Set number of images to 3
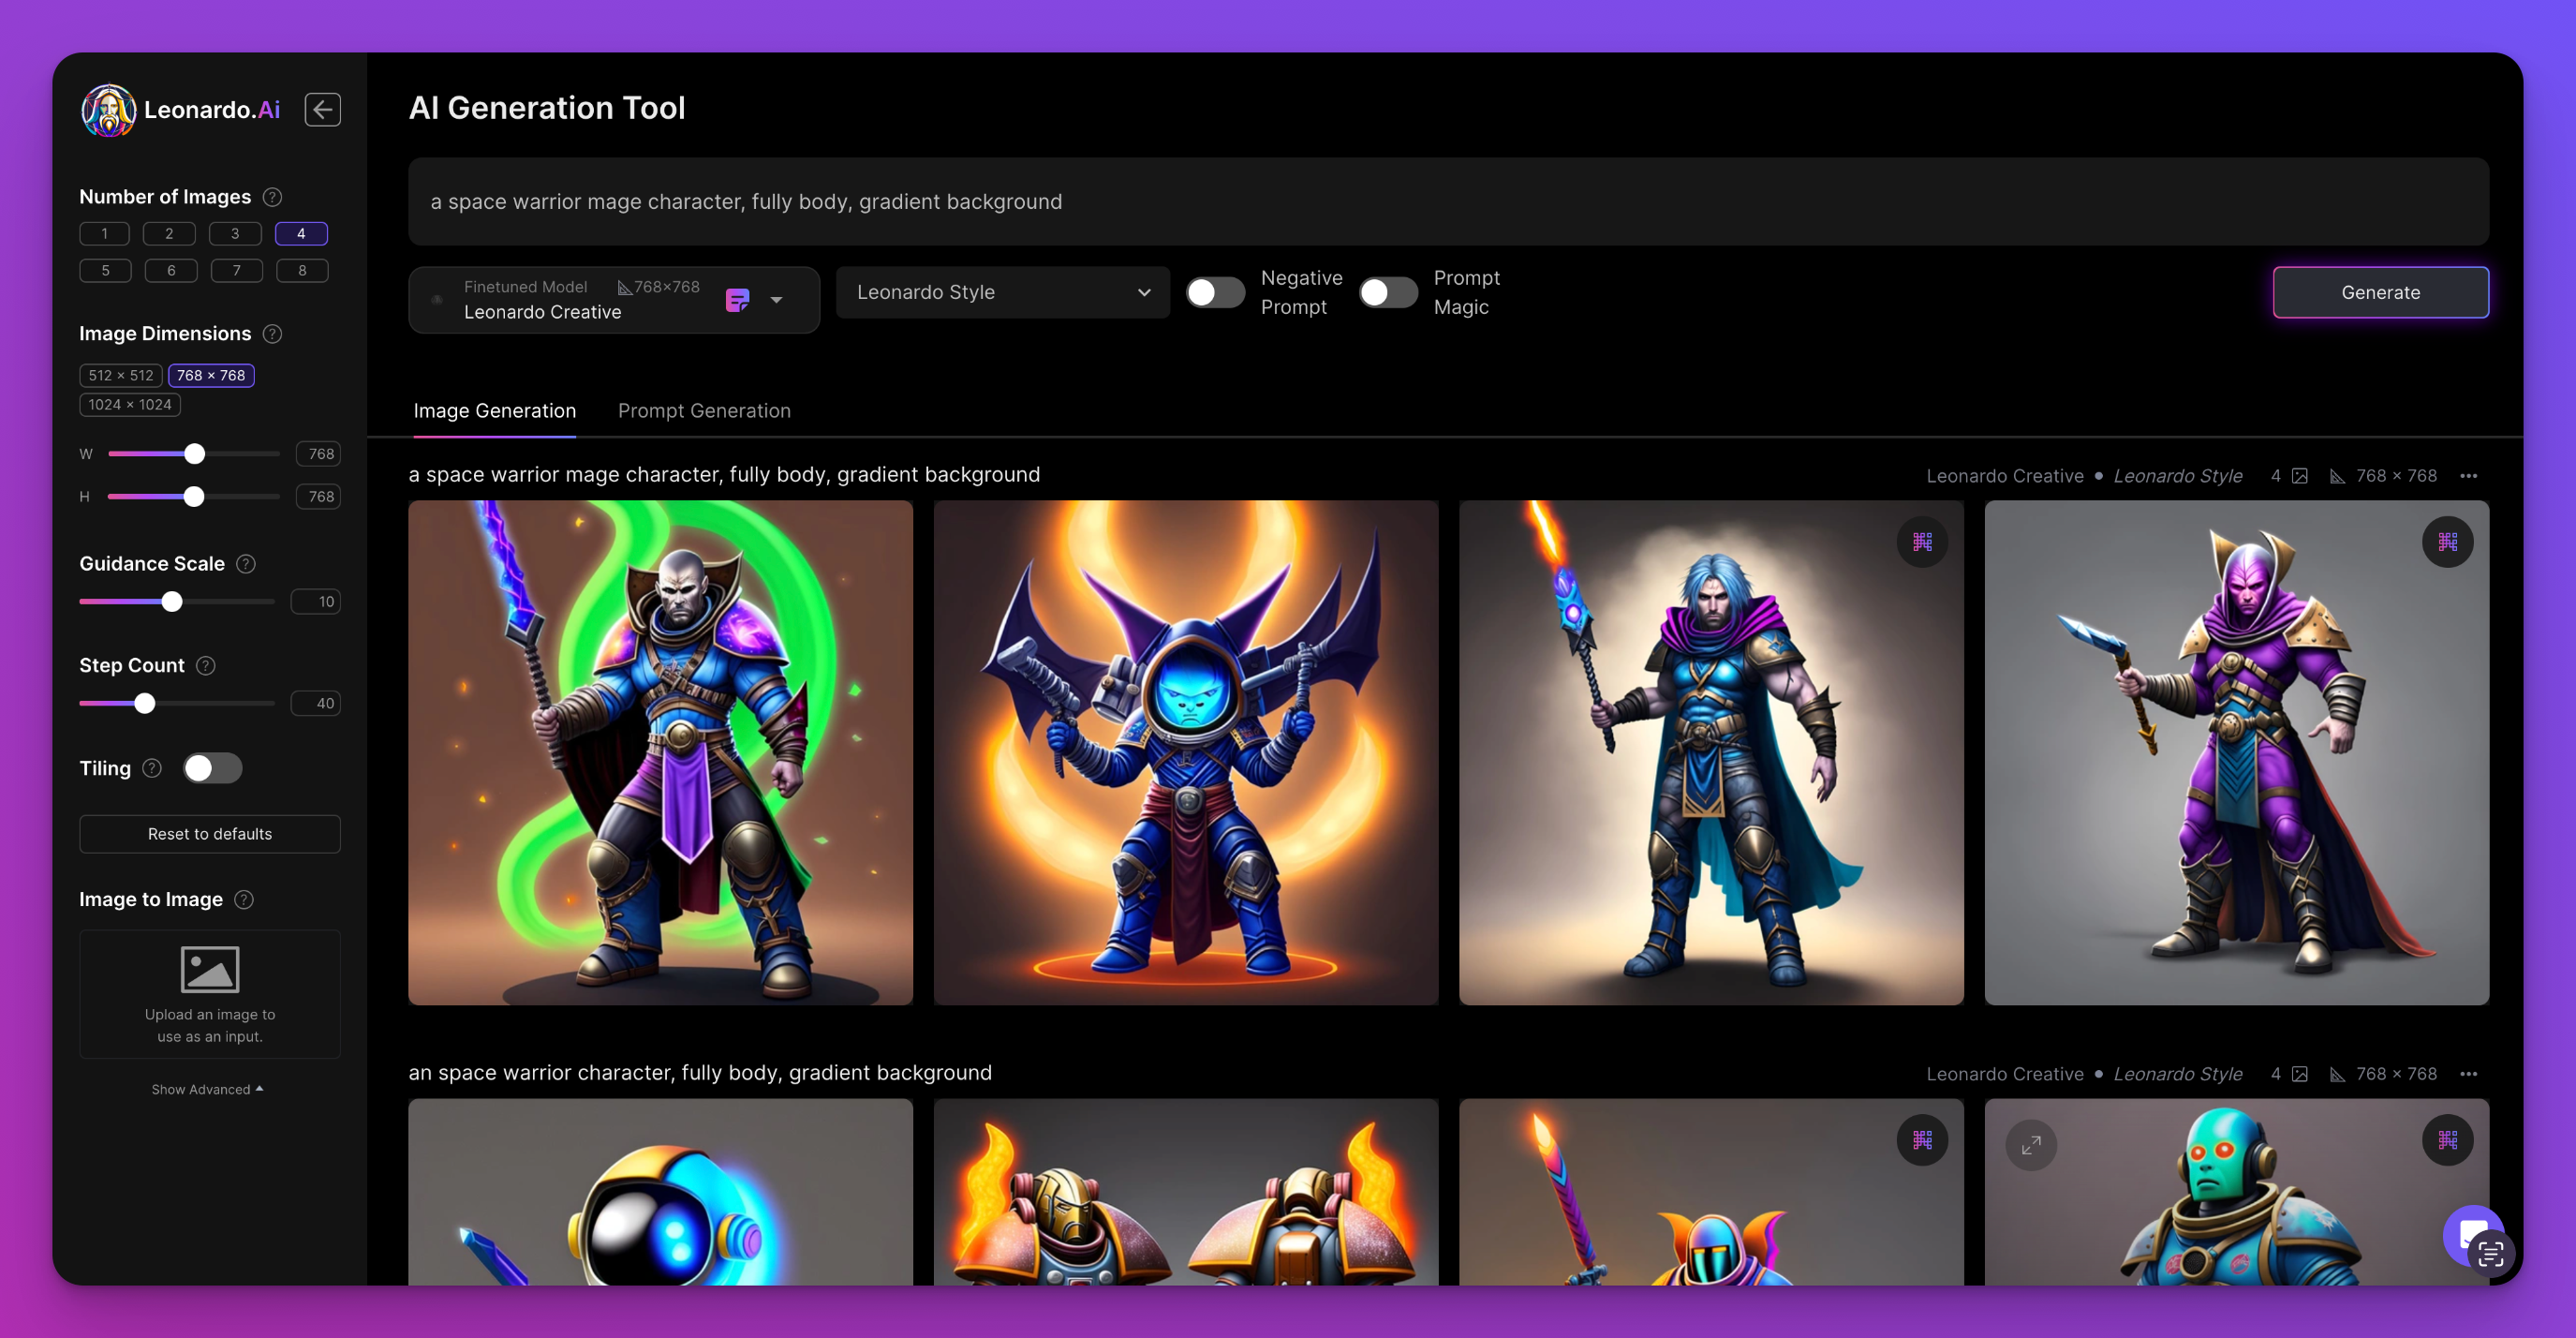 click(x=235, y=234)
